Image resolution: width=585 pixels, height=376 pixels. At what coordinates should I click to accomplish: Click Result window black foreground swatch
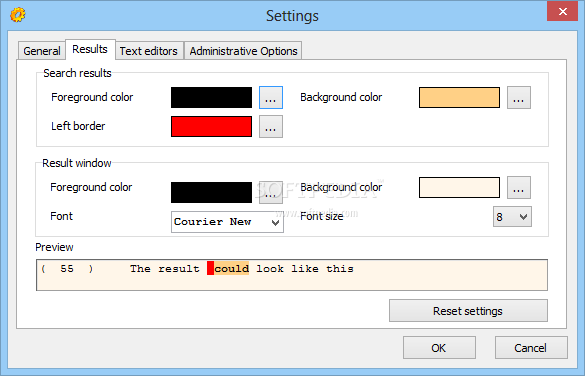click(x=212, y=192)
